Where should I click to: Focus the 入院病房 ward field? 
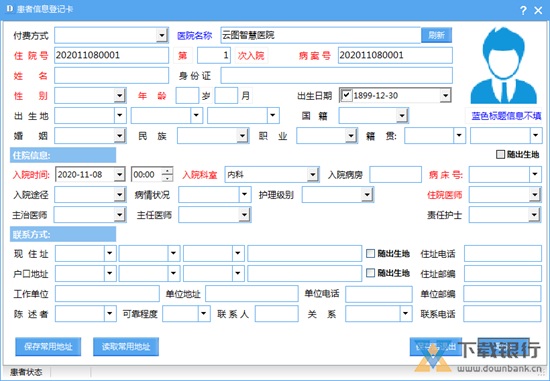(x=395, y=174)
